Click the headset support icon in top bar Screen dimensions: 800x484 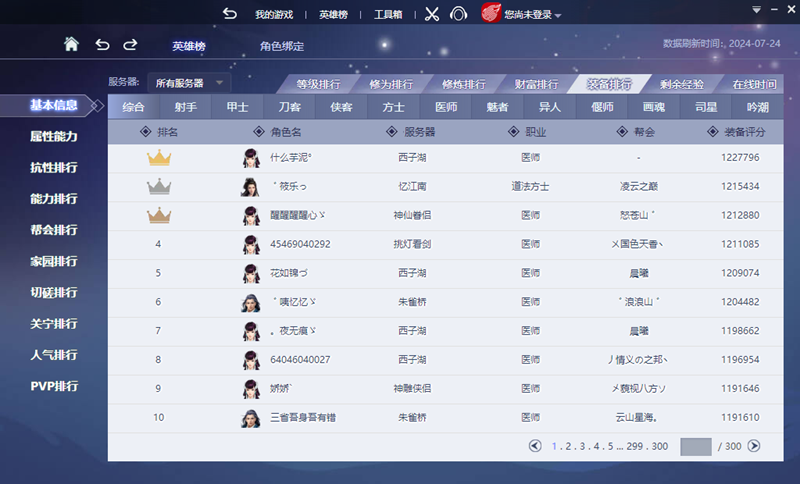(458, 14)
